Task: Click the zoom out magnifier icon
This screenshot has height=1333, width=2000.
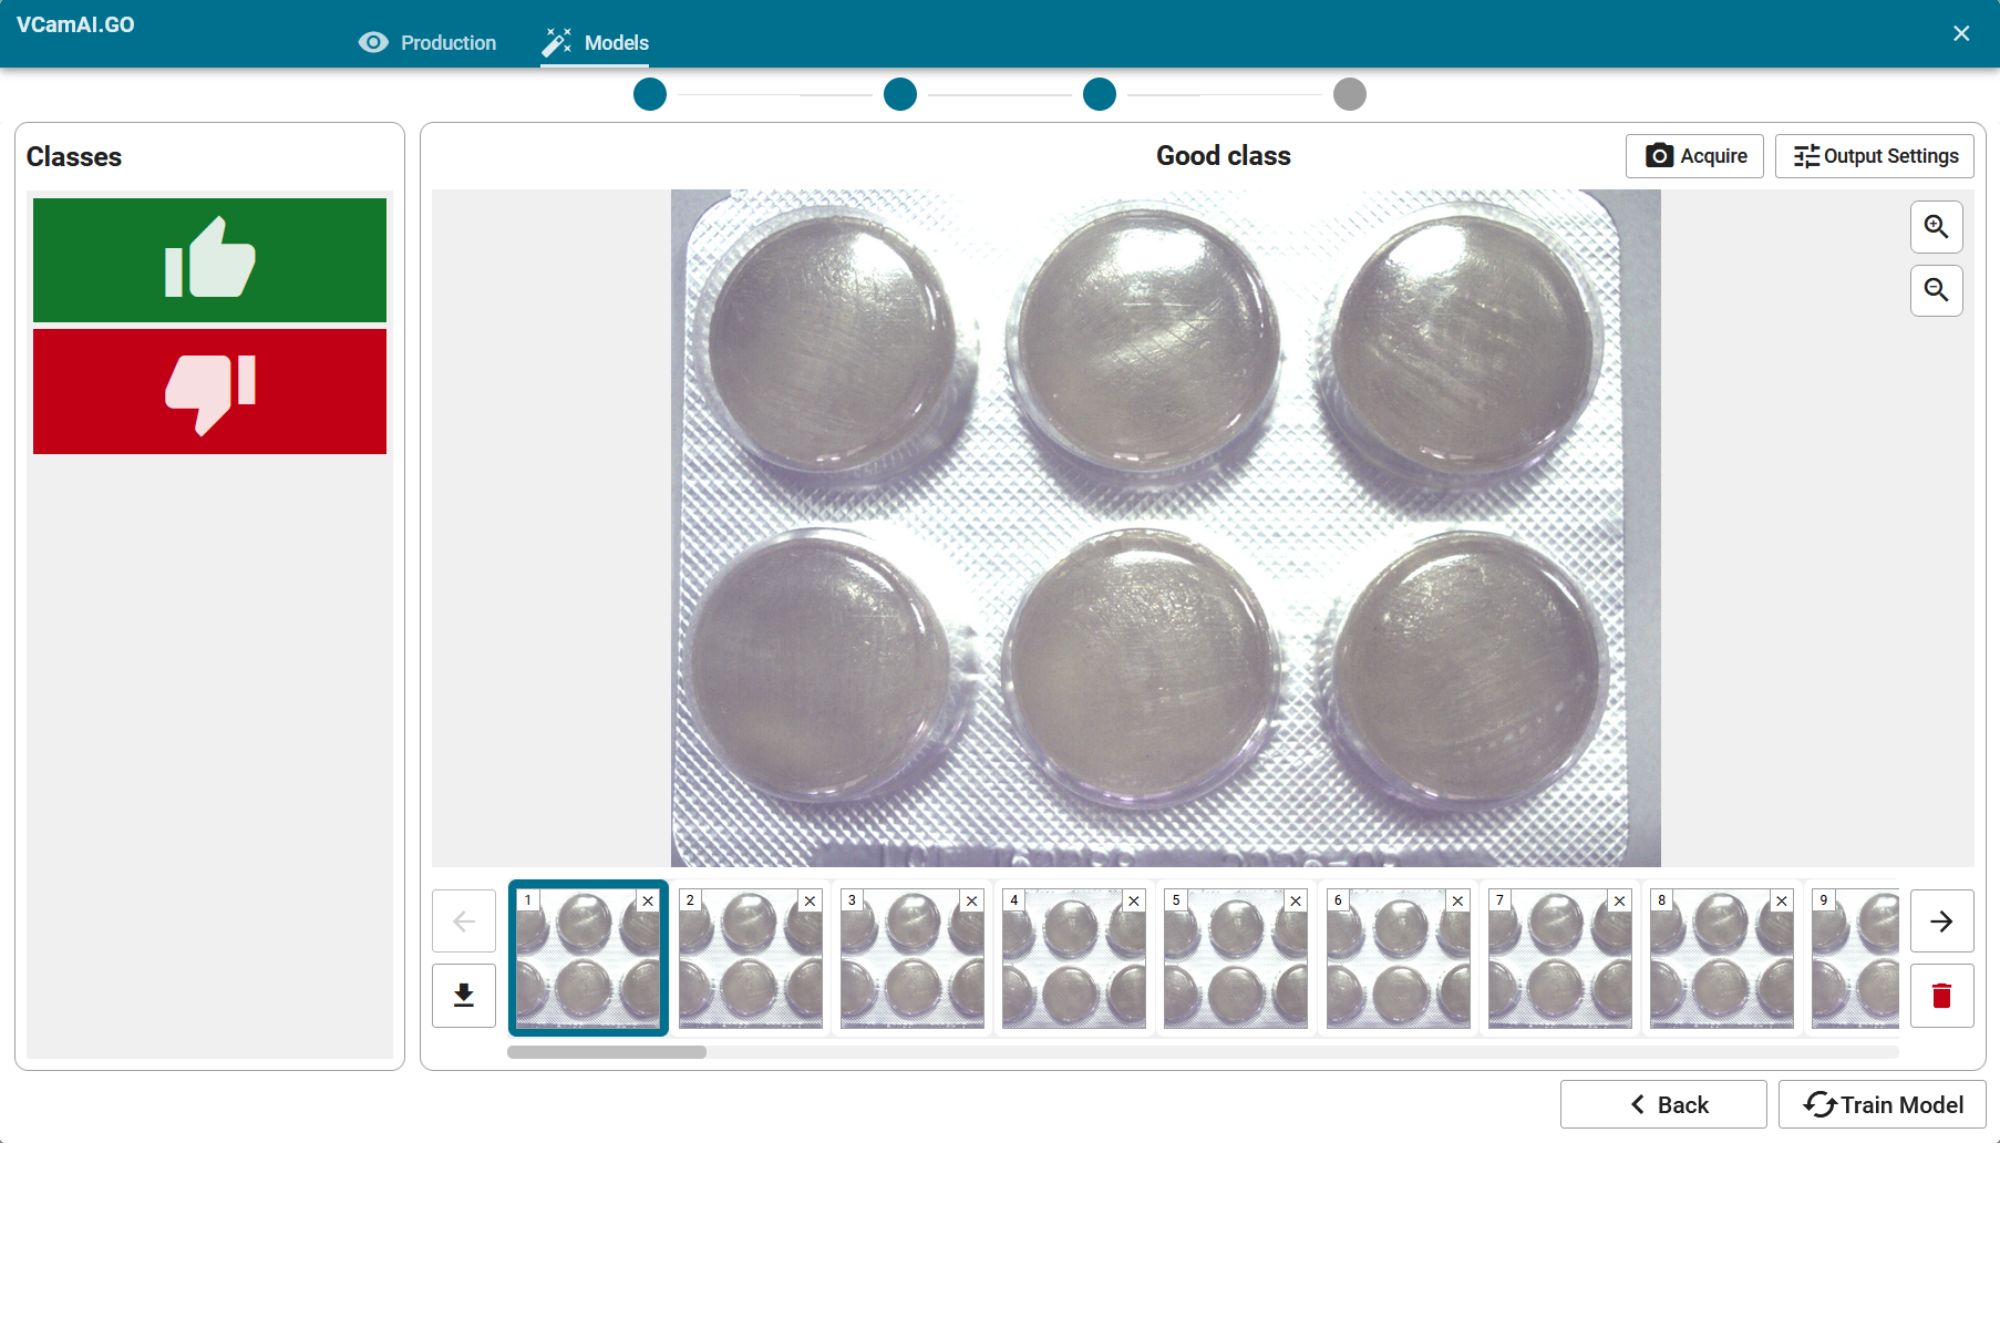Action: coord(1936,291)
